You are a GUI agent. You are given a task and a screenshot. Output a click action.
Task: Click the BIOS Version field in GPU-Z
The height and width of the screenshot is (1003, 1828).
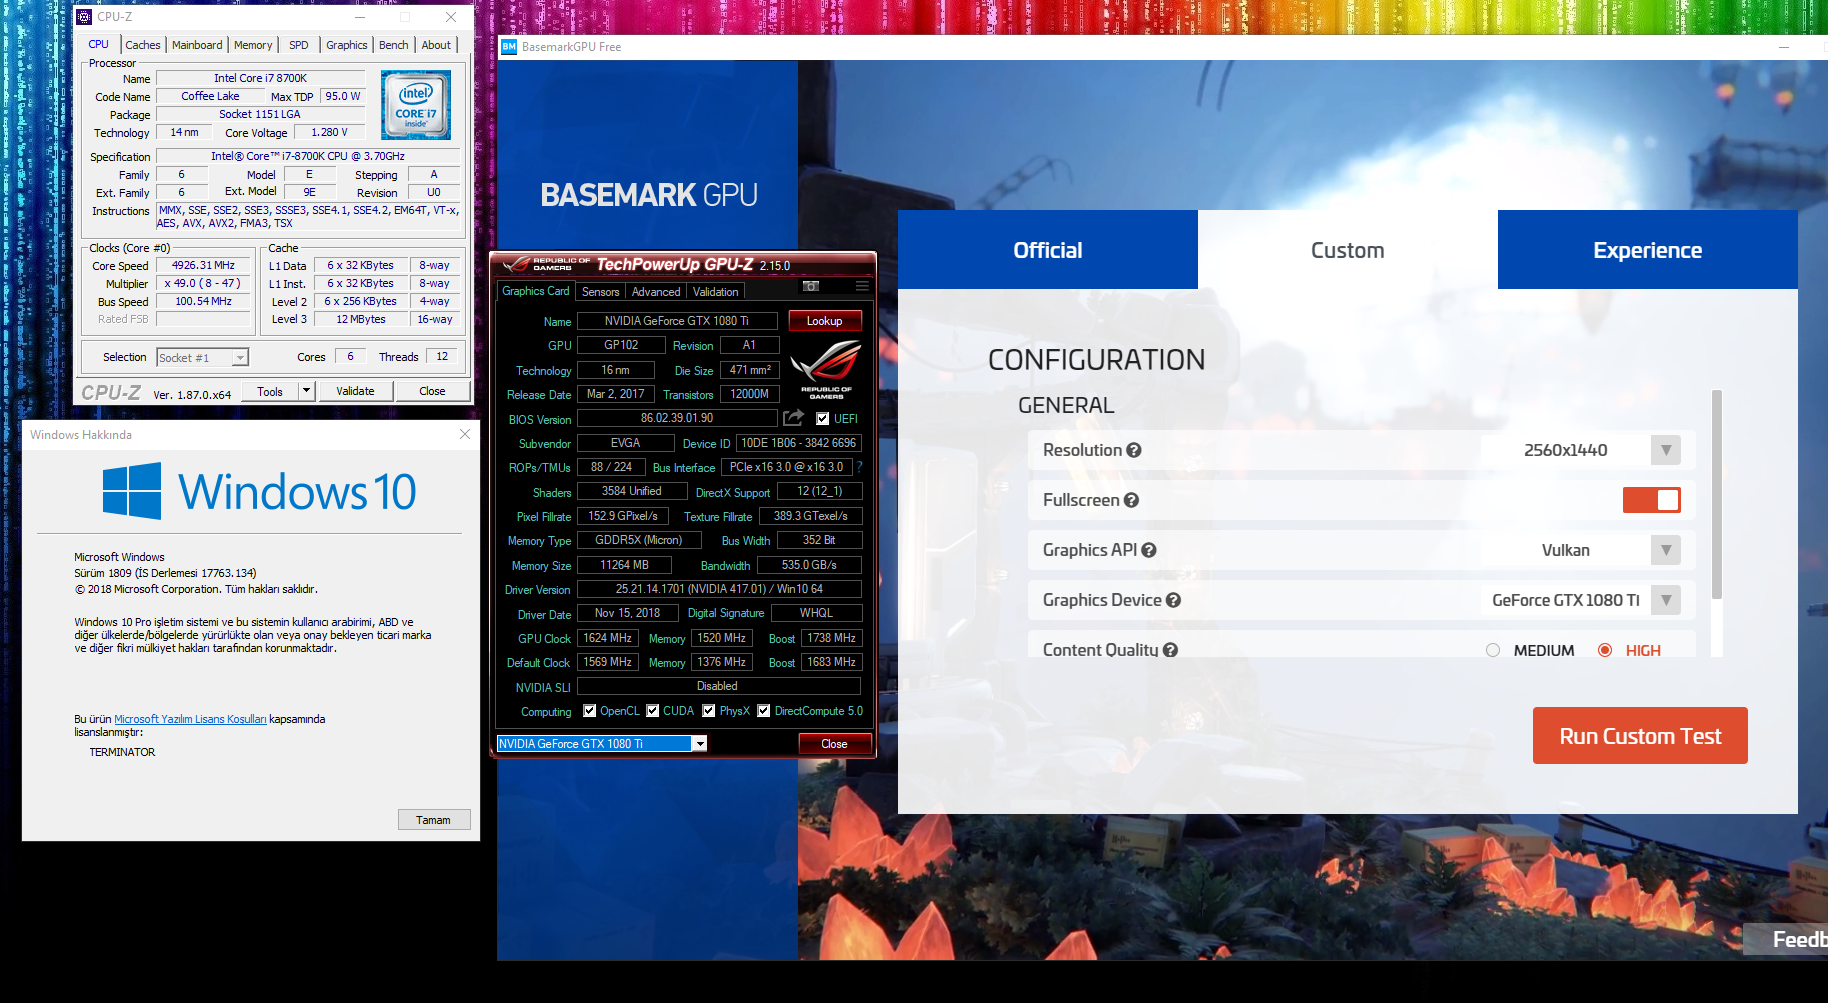click(677, 418)
